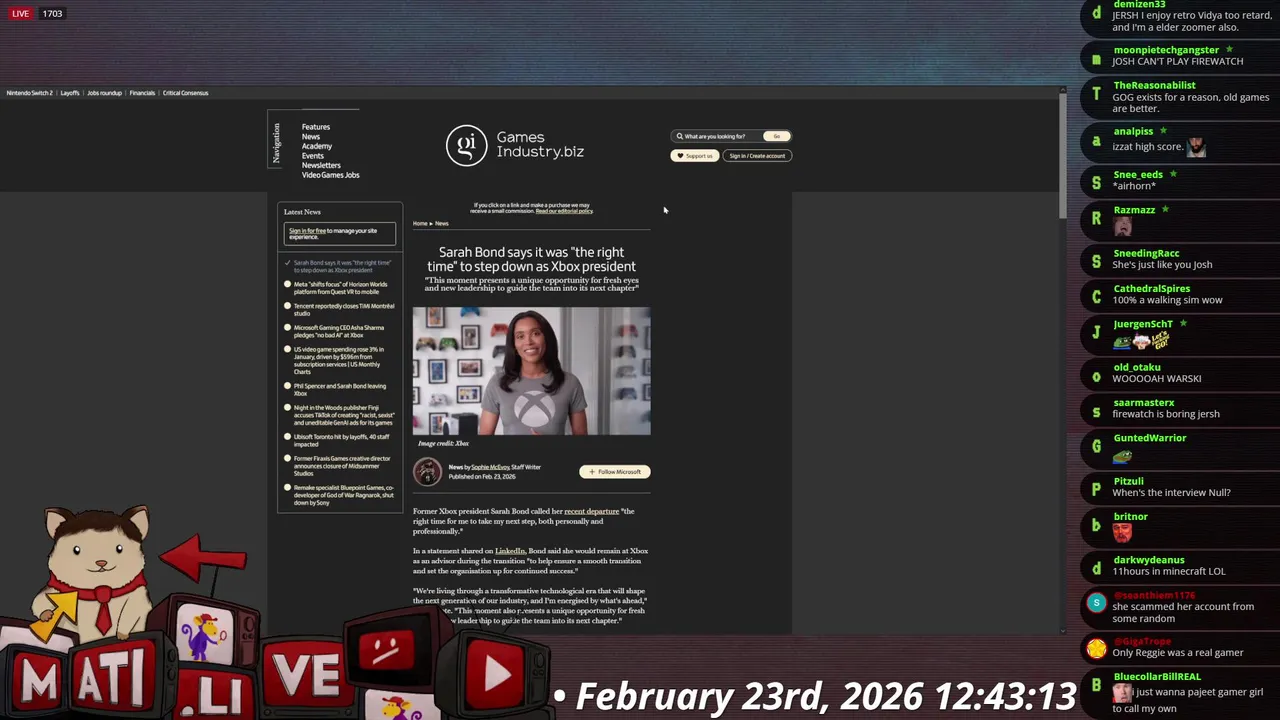
Task: Click the Home breadcrumb
Action: (x=420, y=223)
